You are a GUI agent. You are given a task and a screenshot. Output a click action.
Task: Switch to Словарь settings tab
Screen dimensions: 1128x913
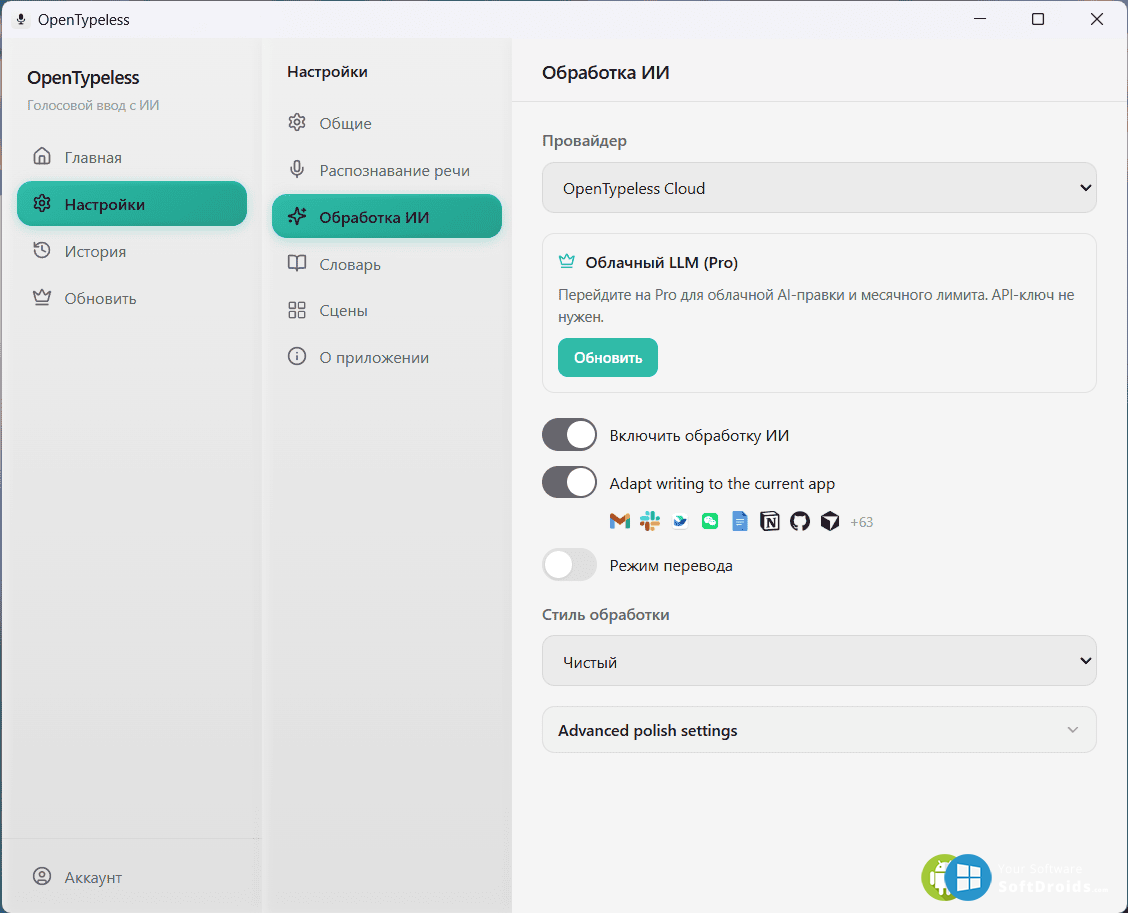coord(386,264)
